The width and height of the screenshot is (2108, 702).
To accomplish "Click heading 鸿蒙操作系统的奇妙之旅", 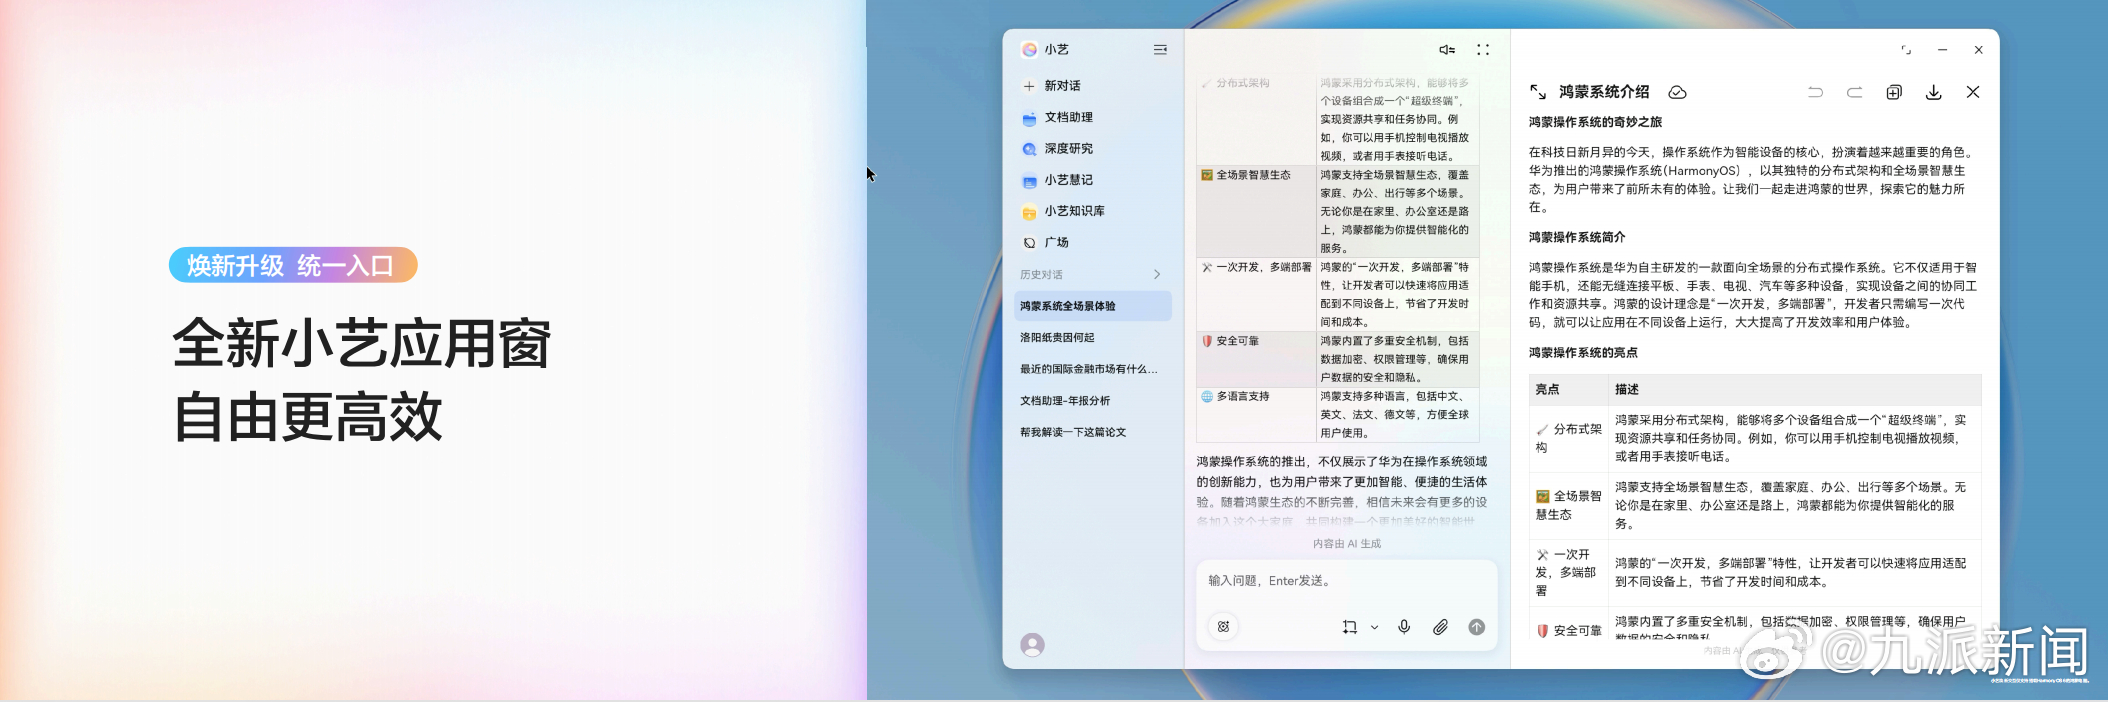I will tap(1595, 122).
